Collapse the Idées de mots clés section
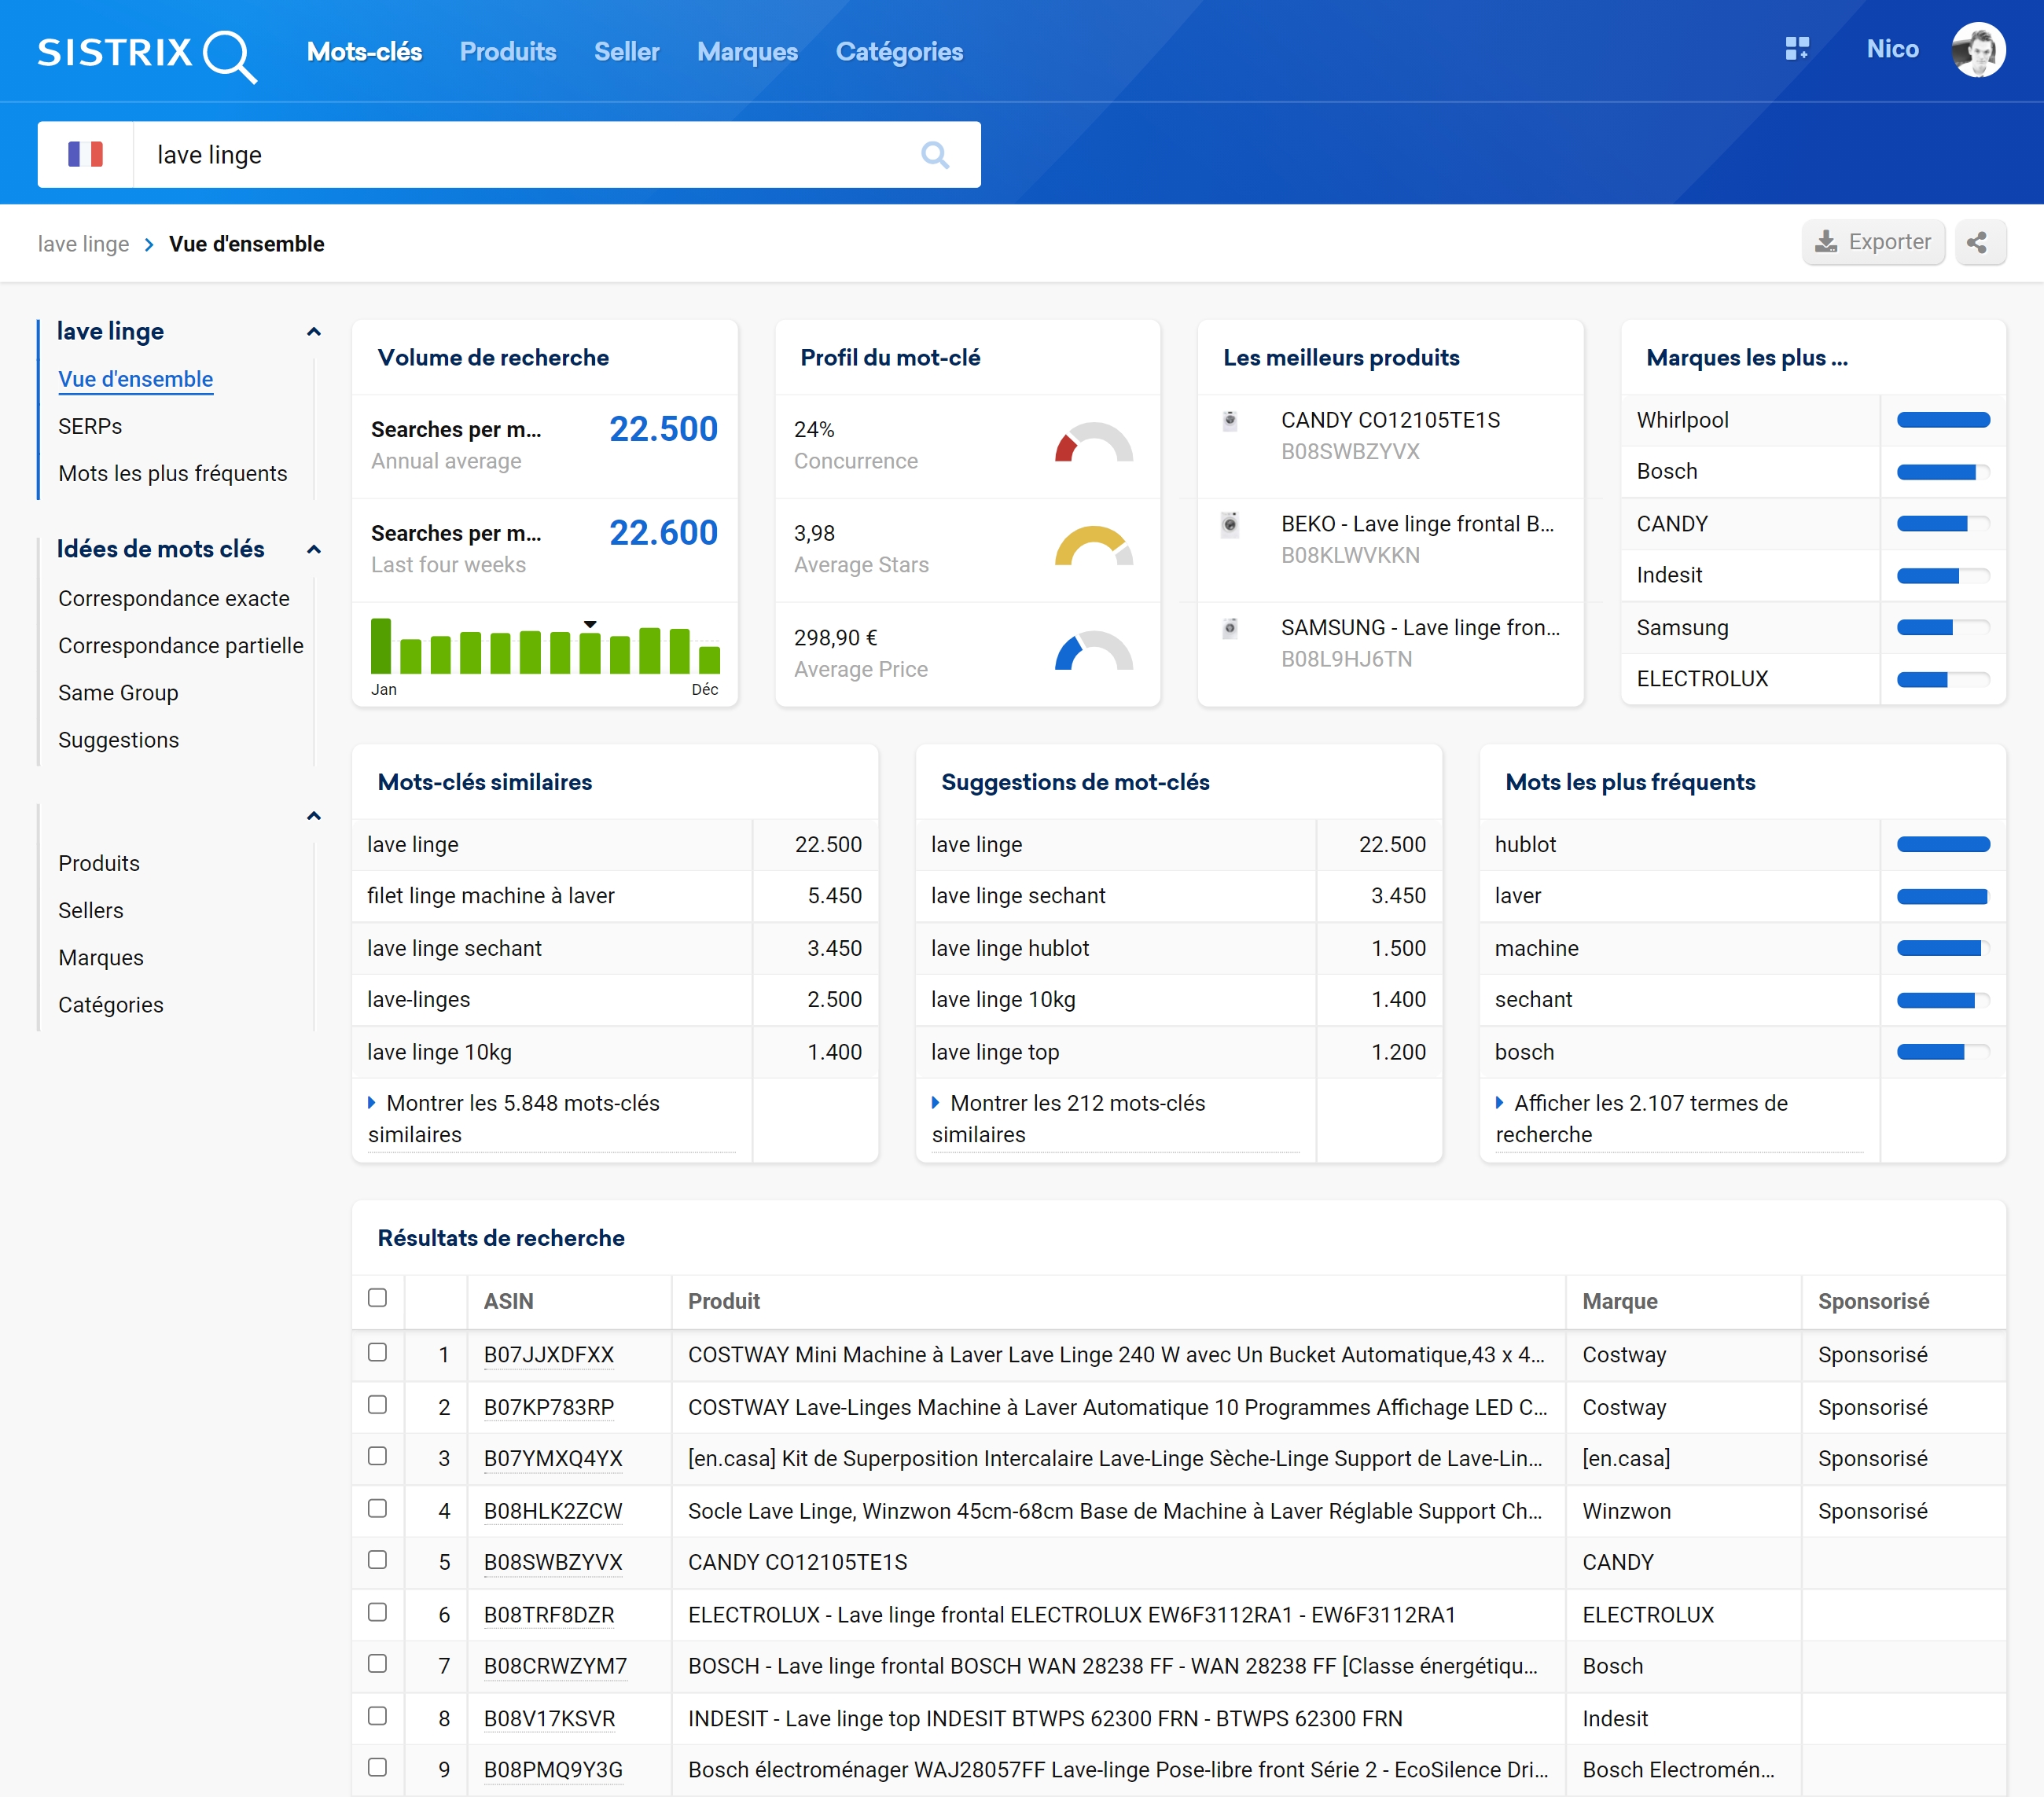Viewport: 2044px width, 1797px height. (314, 550)
